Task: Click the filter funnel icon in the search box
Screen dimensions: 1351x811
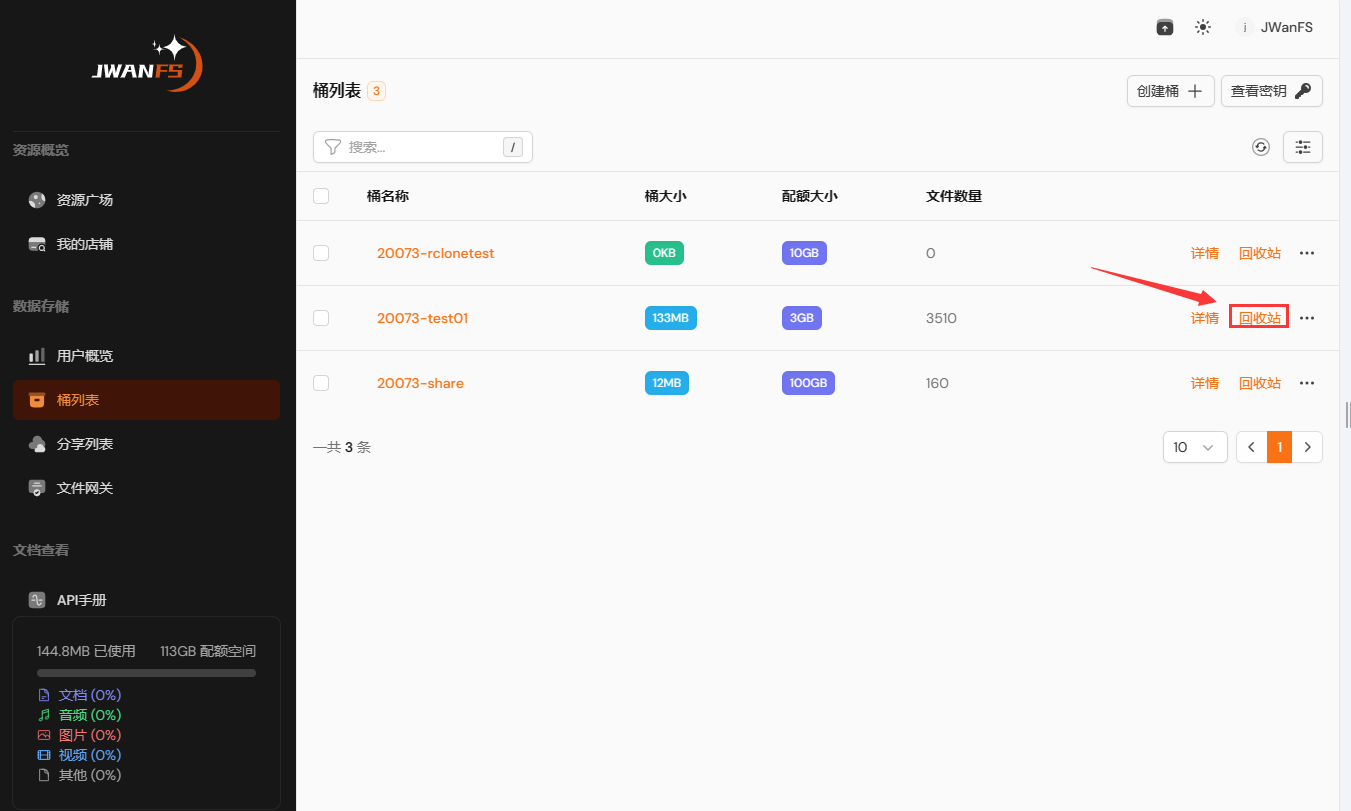Action: click(333, 147)
